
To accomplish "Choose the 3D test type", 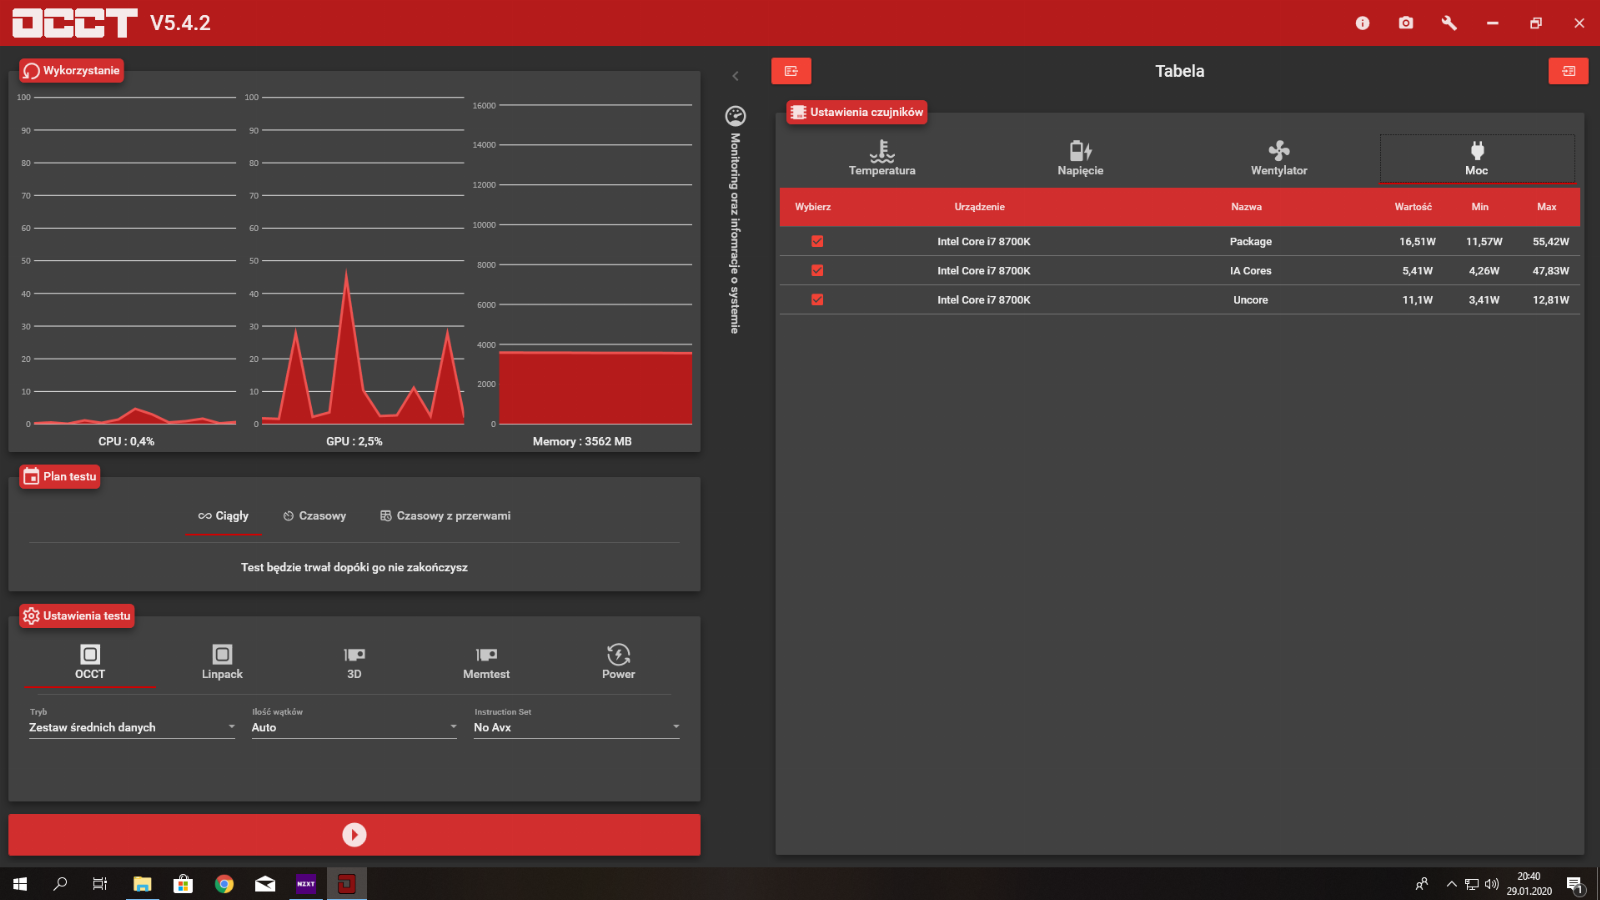I will point(354,662).
